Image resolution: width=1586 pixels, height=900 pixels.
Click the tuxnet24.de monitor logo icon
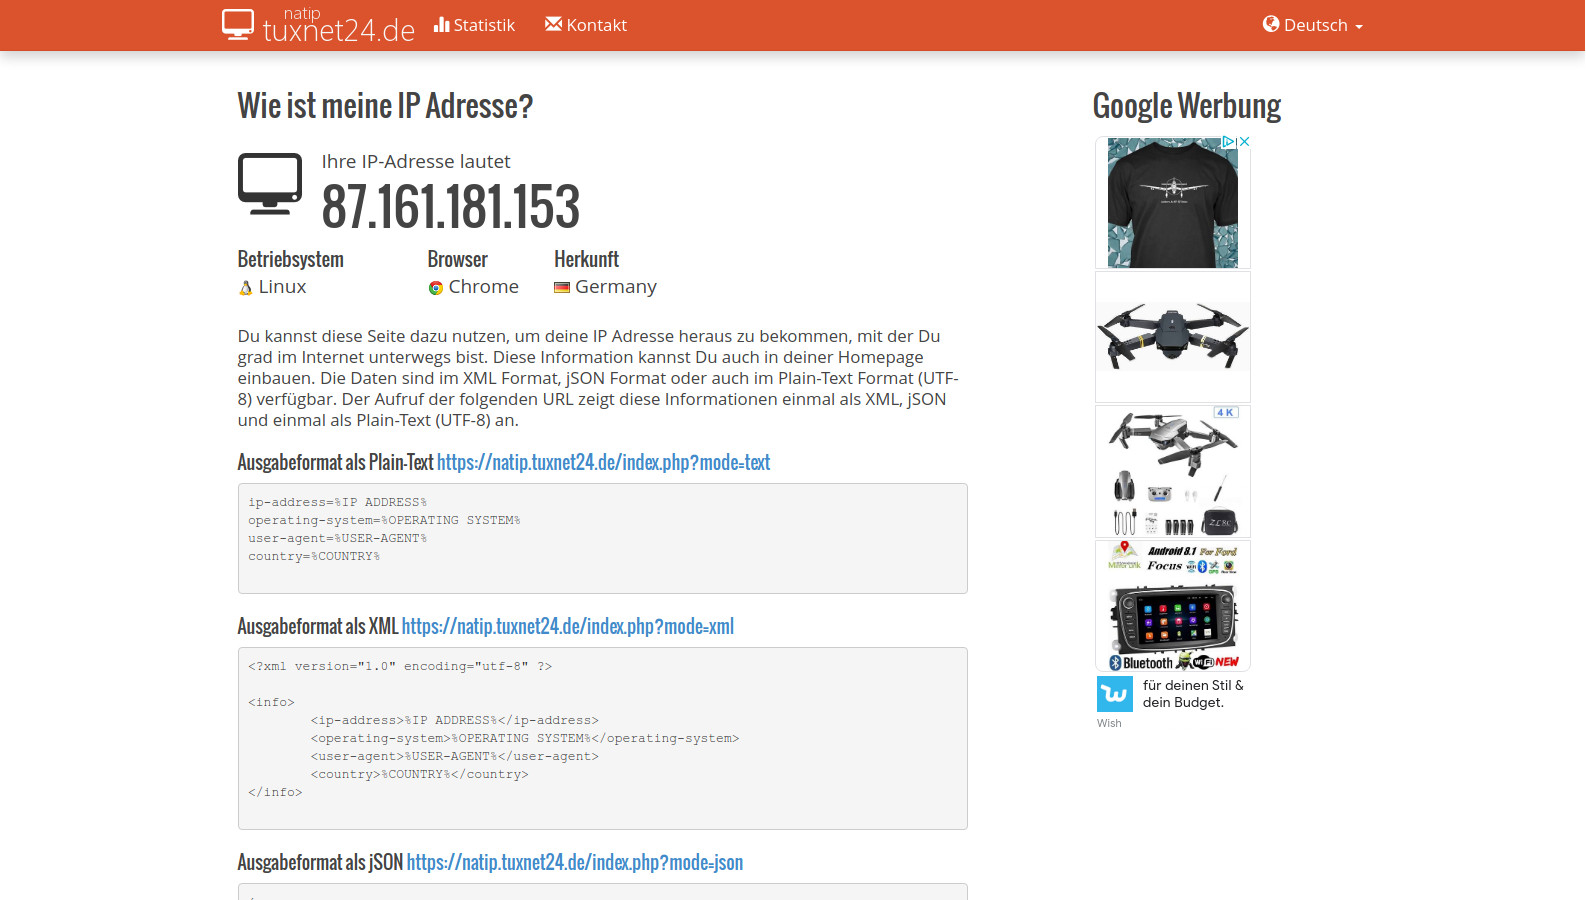pos(238,24)
